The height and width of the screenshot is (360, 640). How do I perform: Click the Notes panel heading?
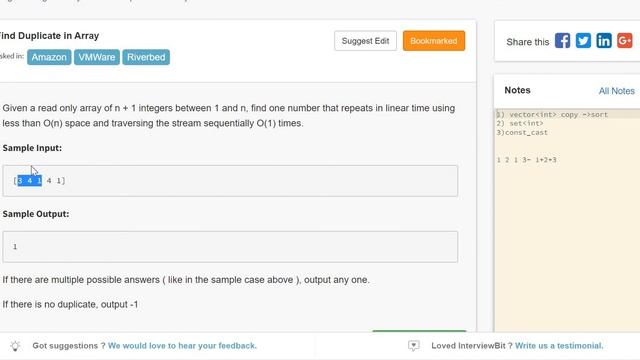[517, 90]
